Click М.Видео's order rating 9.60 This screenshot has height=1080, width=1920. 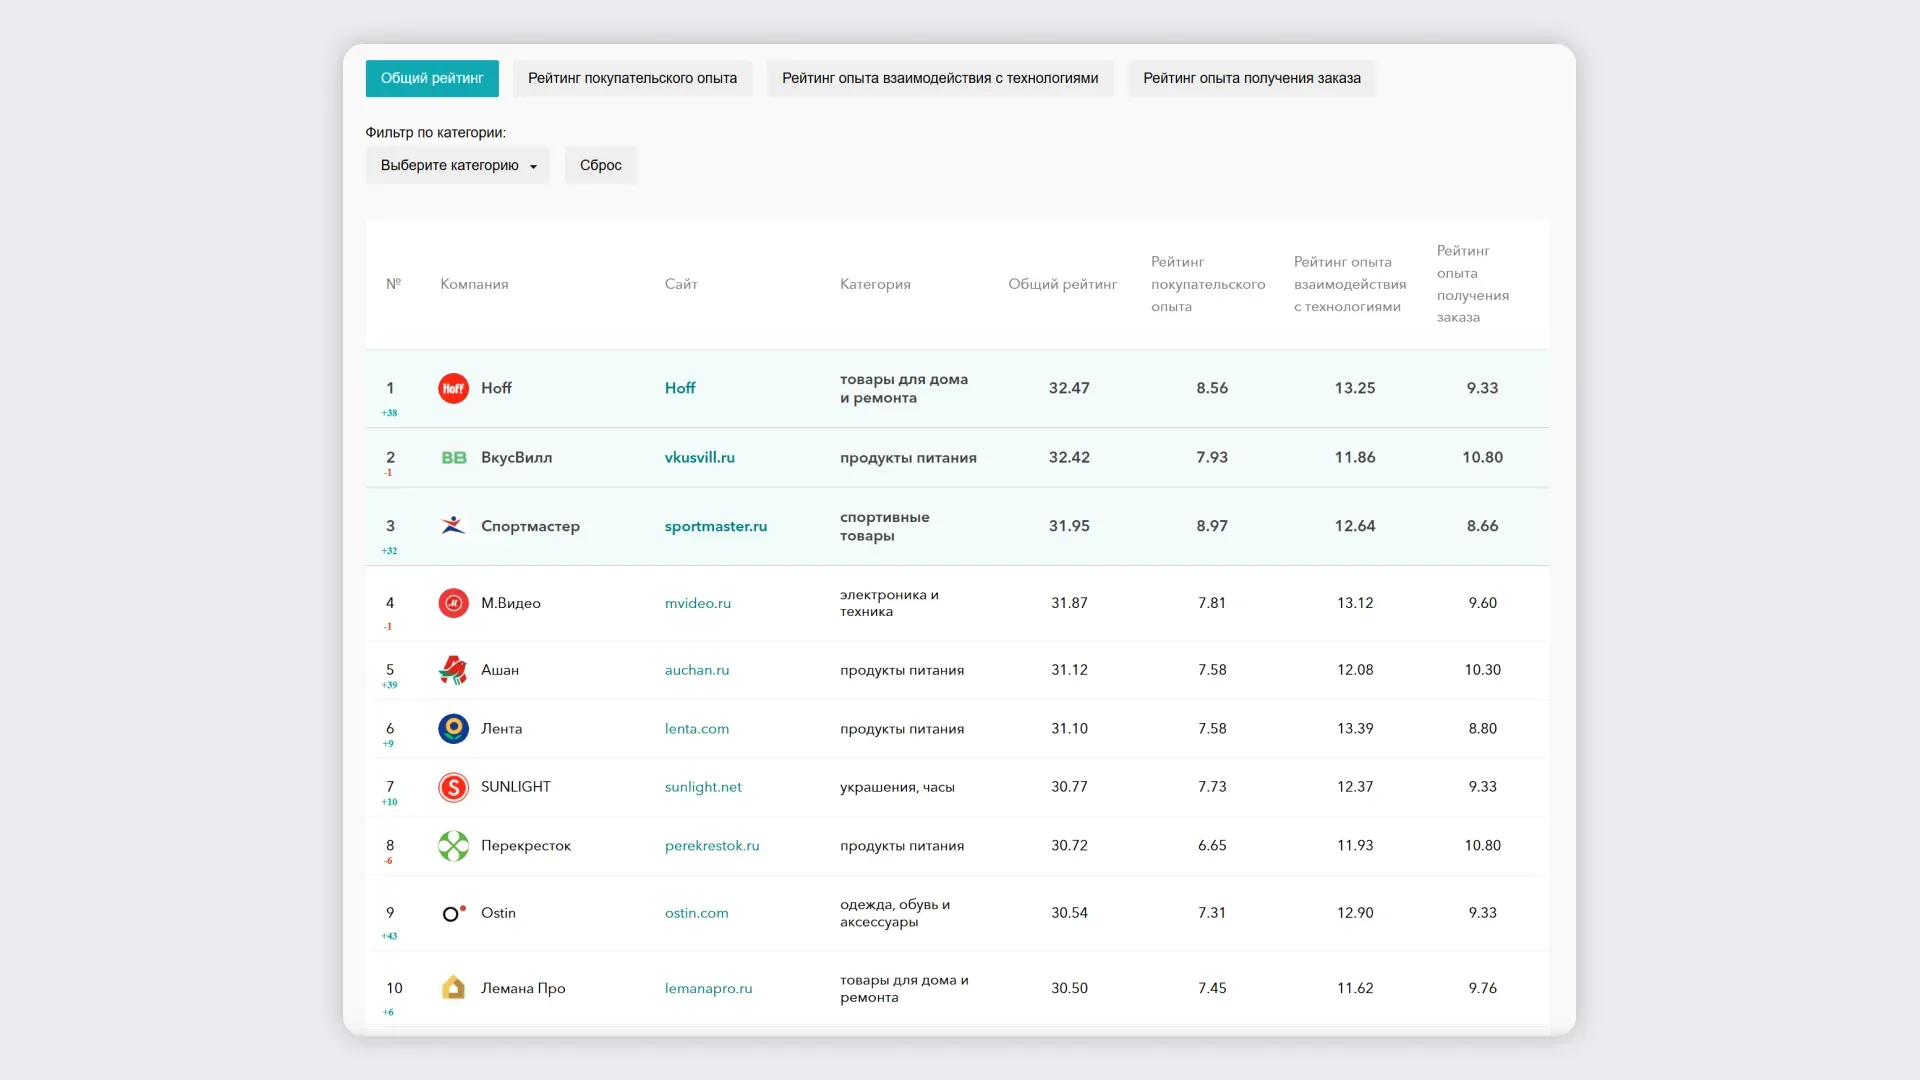[1483, 603]
